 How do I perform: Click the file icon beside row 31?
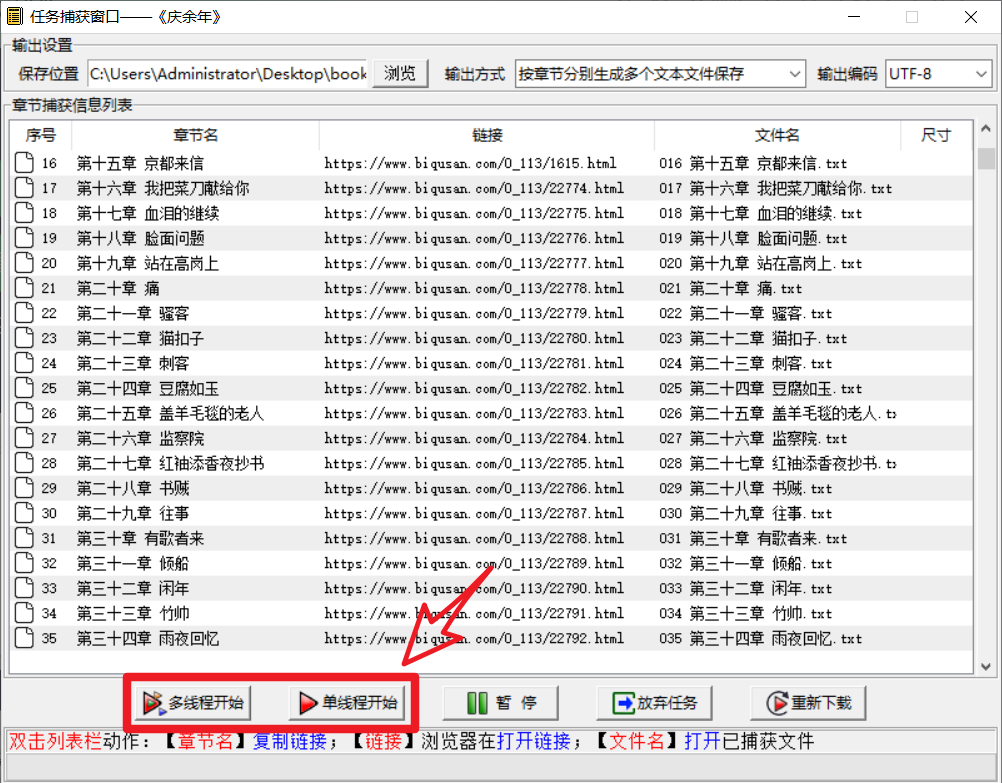point(24,538)
